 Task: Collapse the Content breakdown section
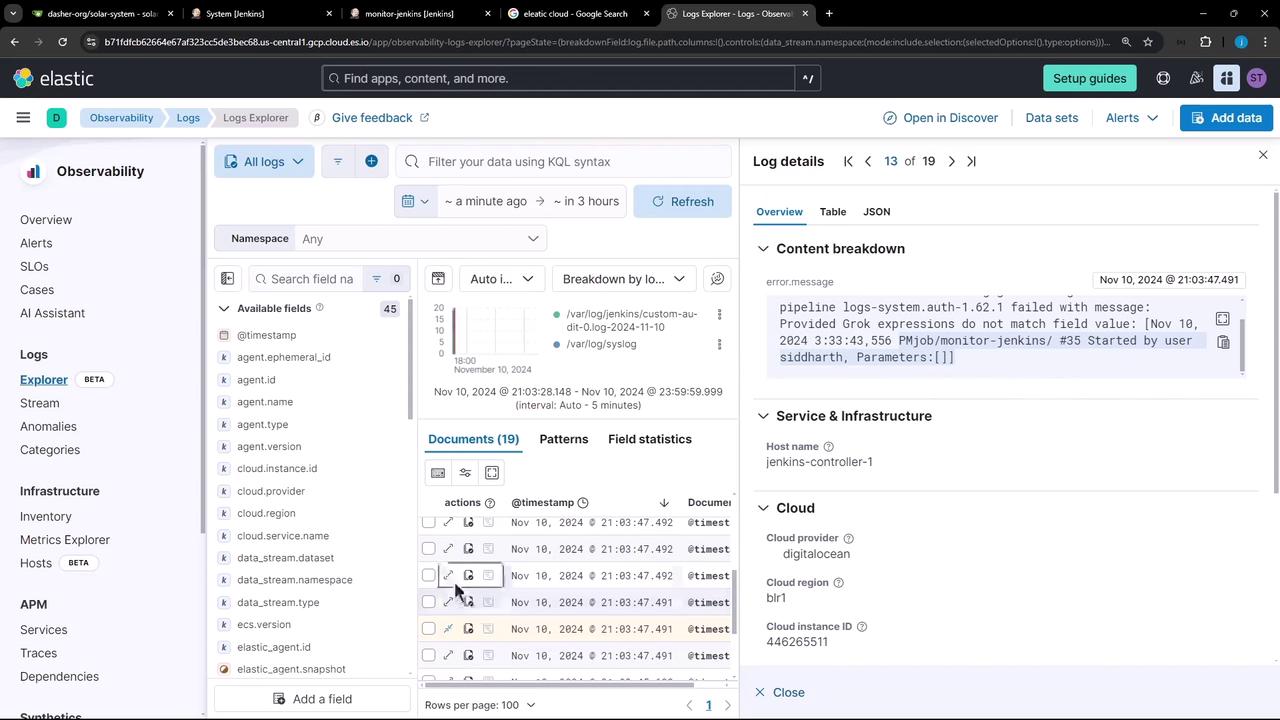point(763,249)
